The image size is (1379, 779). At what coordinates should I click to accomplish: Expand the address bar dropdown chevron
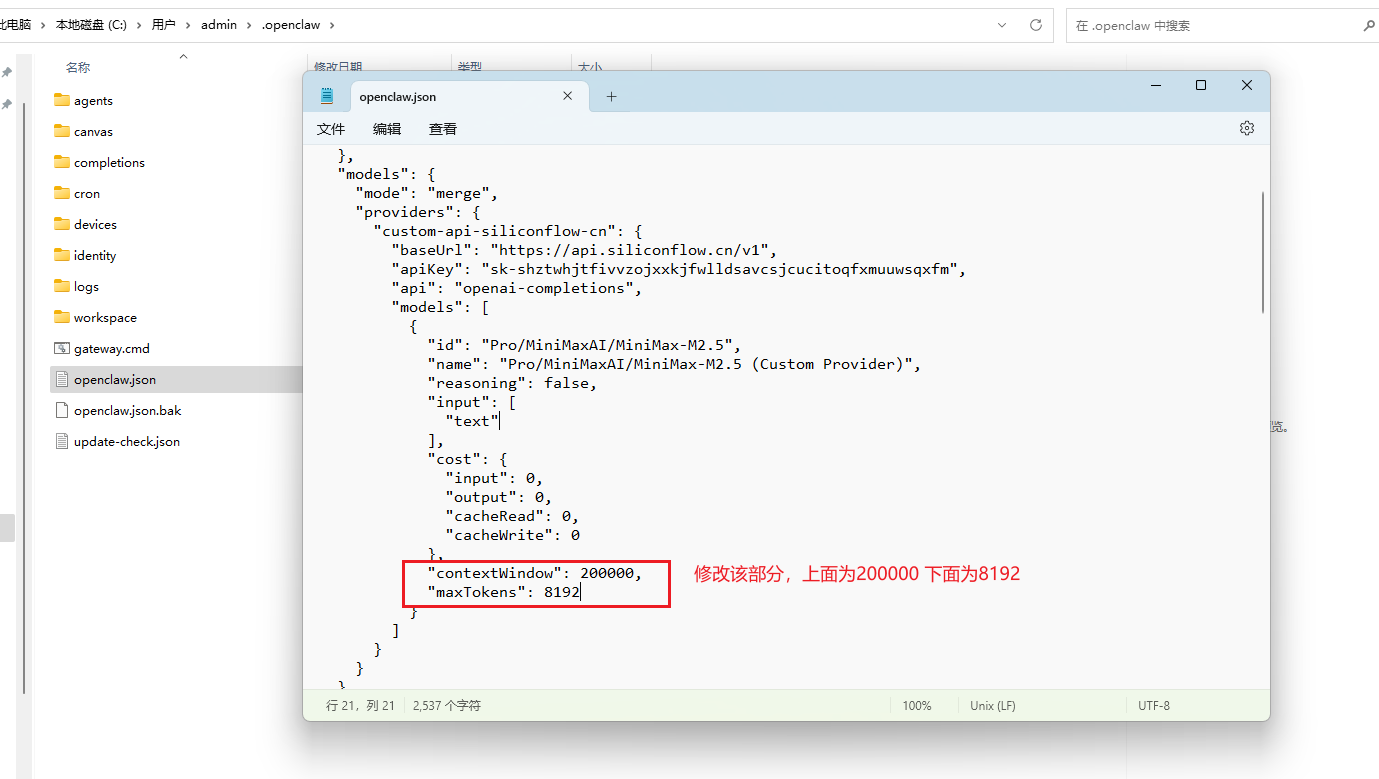pyautogui.click(x=1002, y=24)
